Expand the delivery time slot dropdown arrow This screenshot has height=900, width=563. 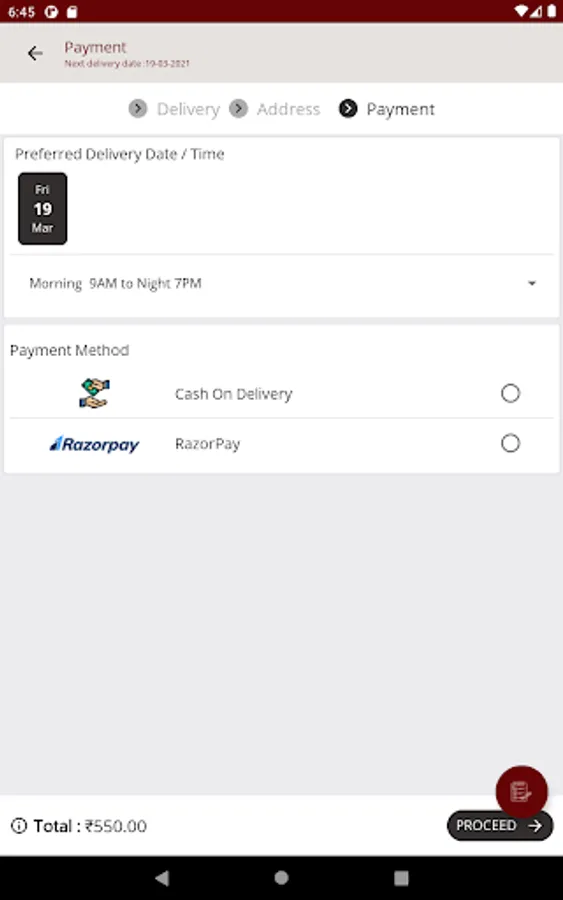tap(532, 284)
